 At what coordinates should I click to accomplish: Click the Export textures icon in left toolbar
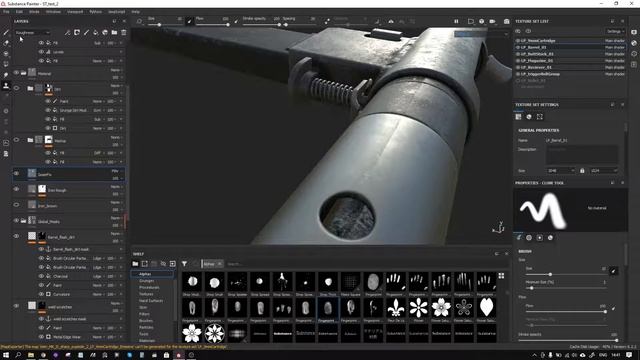pyautogui.click(x=6, y=154)
